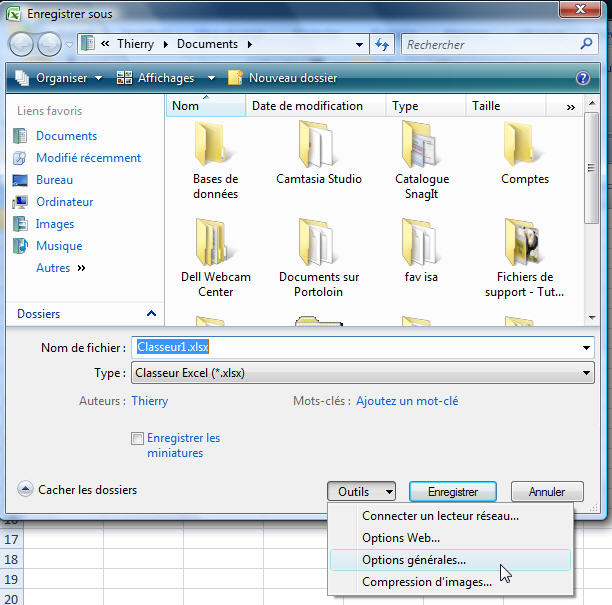
Task: Open the Bases de données folder
Action: (x=215, y=160)
